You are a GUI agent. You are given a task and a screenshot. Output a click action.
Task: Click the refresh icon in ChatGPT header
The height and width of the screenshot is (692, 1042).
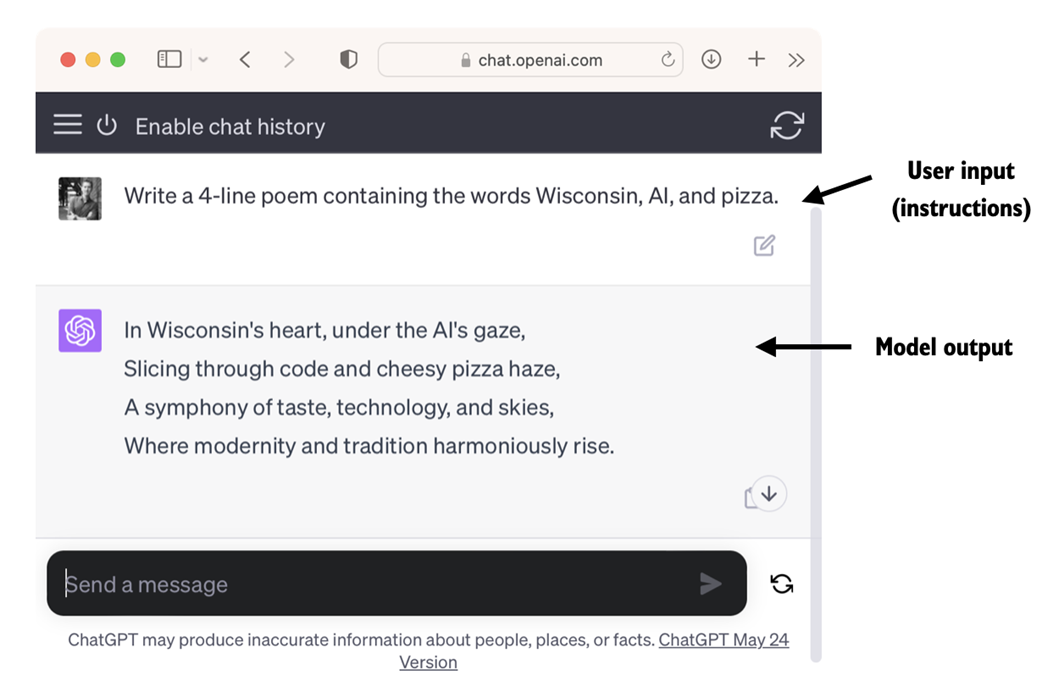[x=787, y=125]
